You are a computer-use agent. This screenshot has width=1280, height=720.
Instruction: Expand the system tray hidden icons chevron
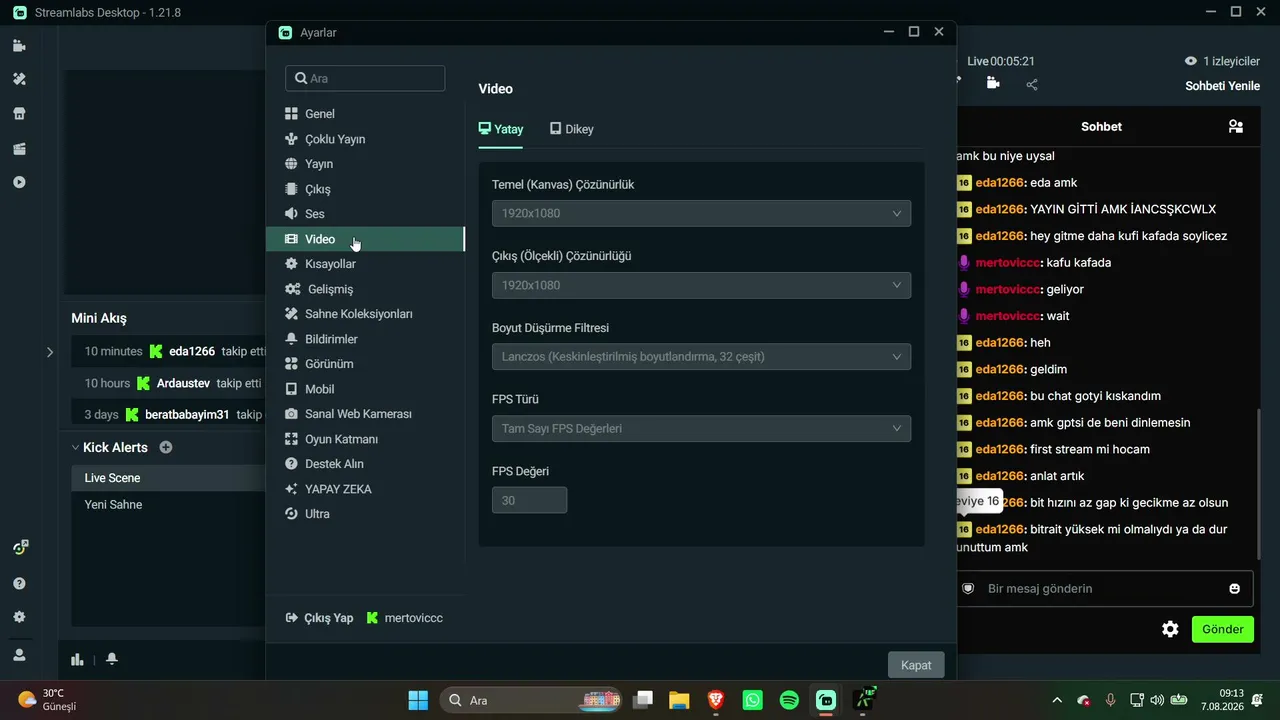pyautogui.click(x=1057, y=700)
